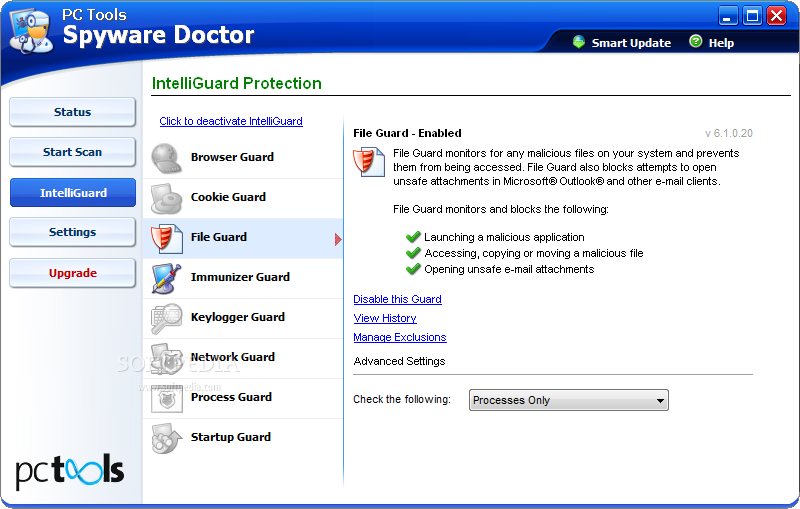Expand the Processes Only dropdown
This screenshot has height=509, width=800.
click(568, 400)
